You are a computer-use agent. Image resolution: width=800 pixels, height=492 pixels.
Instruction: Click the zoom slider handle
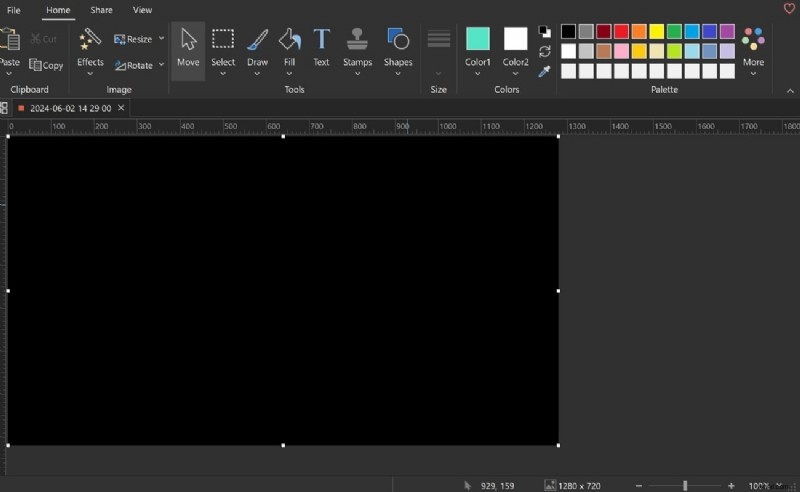pyautogui.click(x=685, y=485)
